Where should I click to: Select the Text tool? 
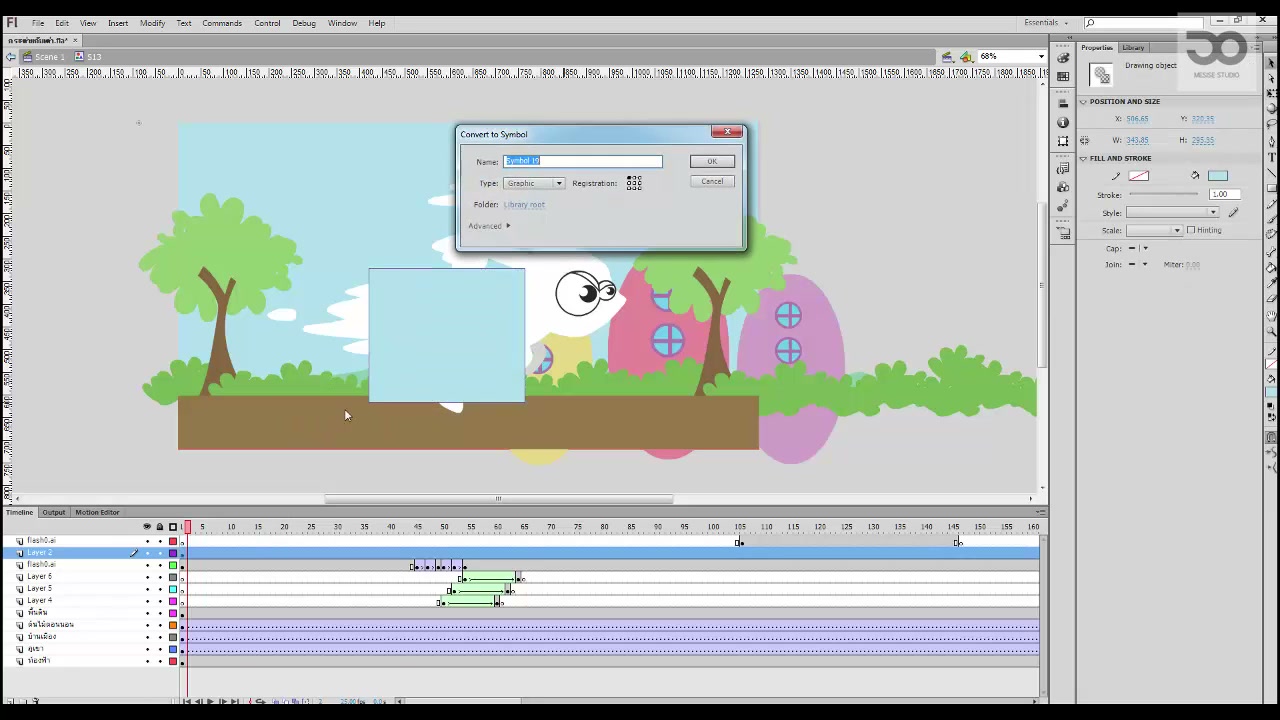1272,157
